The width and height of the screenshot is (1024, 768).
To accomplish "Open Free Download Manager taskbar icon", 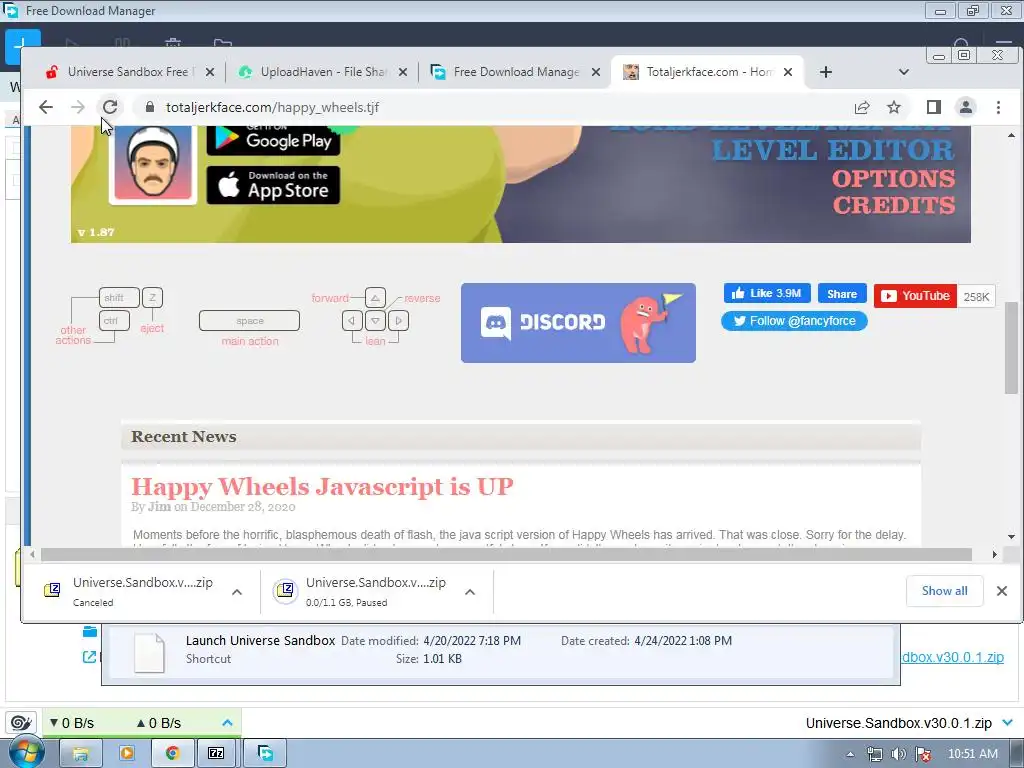I will pyautogui.click(x=266, y=753).
